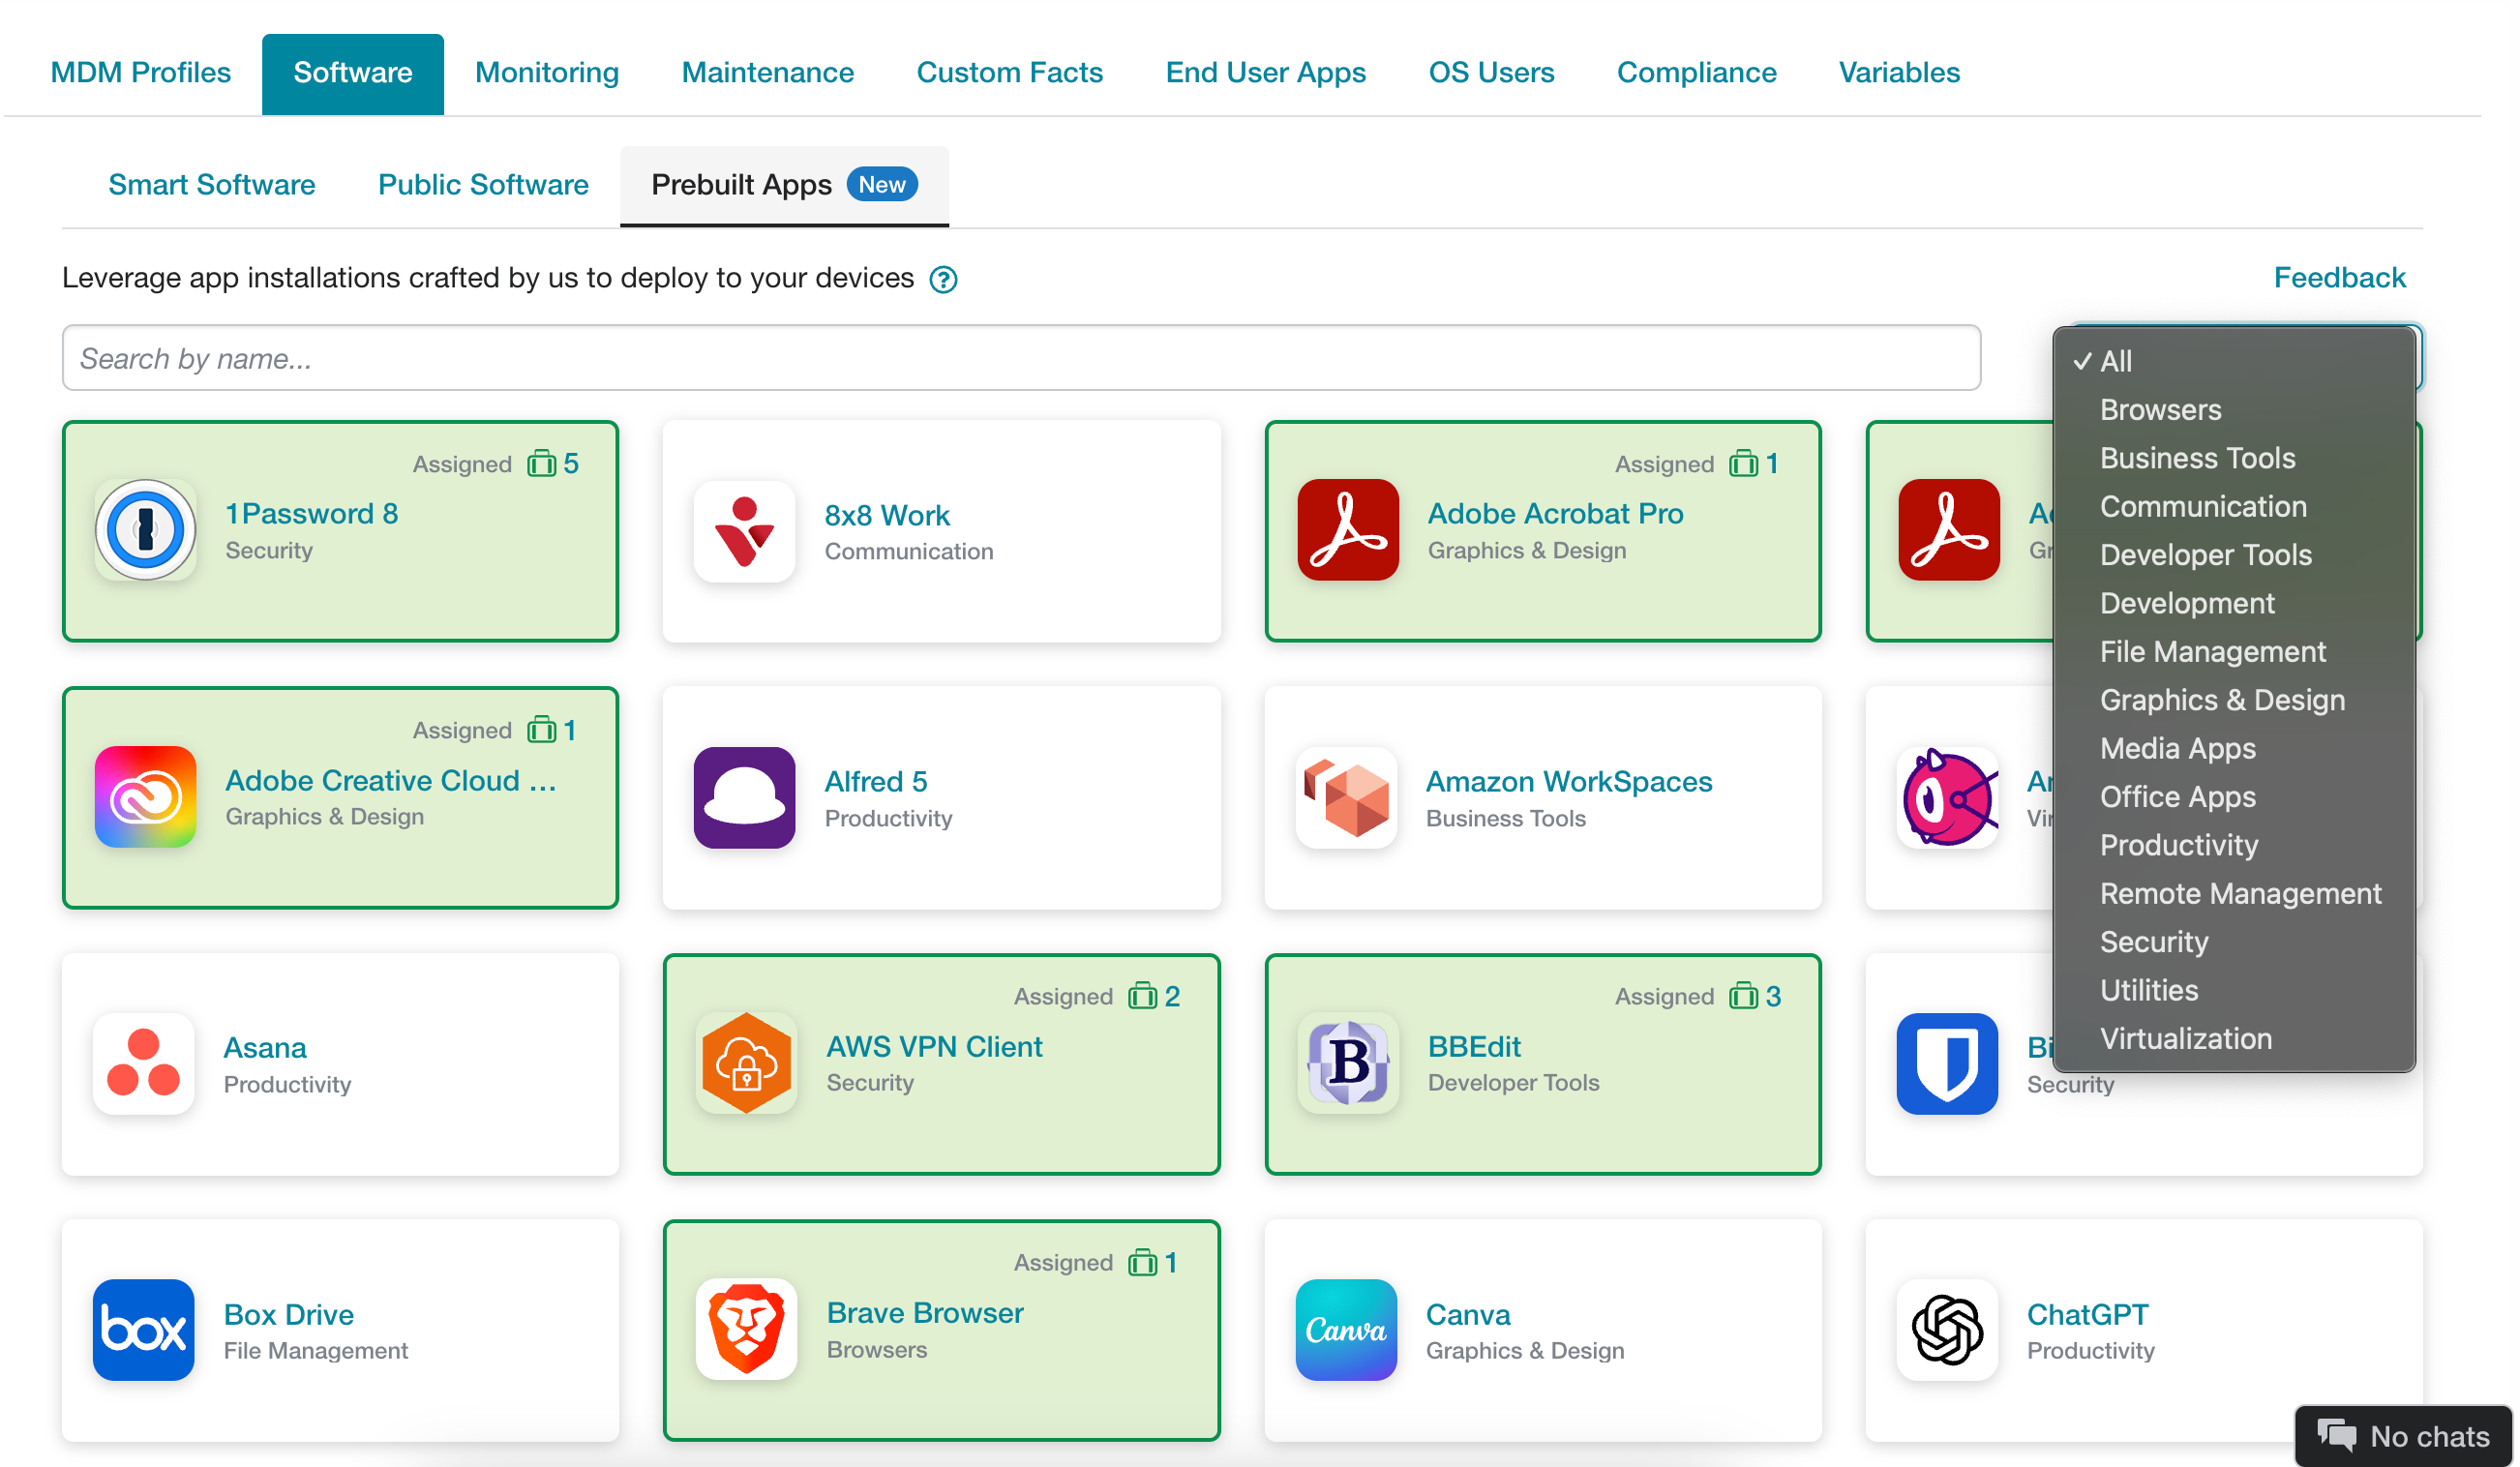Click the assigned devices icon on Adobe Acrobat Pro
This screenshot has width=2520, height=1467.
pos(1743,464)
